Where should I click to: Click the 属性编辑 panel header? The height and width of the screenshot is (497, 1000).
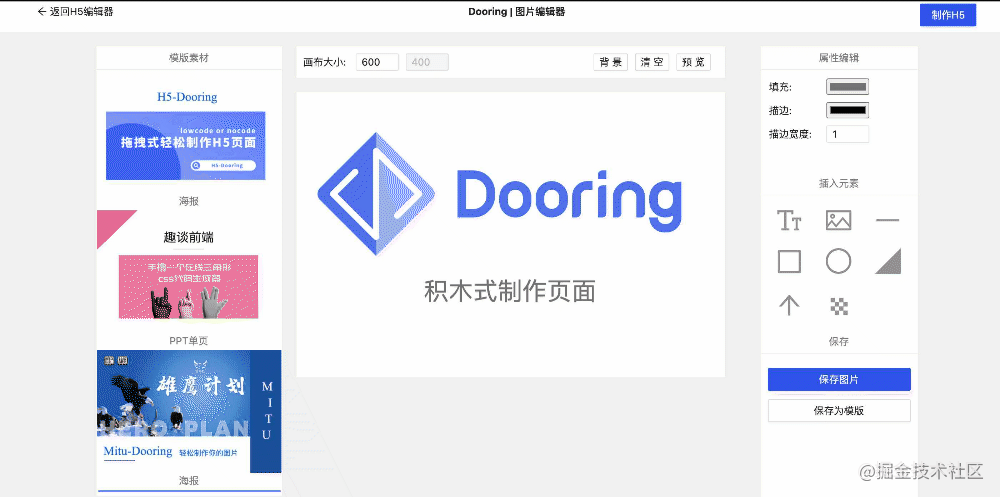[839, 57]
